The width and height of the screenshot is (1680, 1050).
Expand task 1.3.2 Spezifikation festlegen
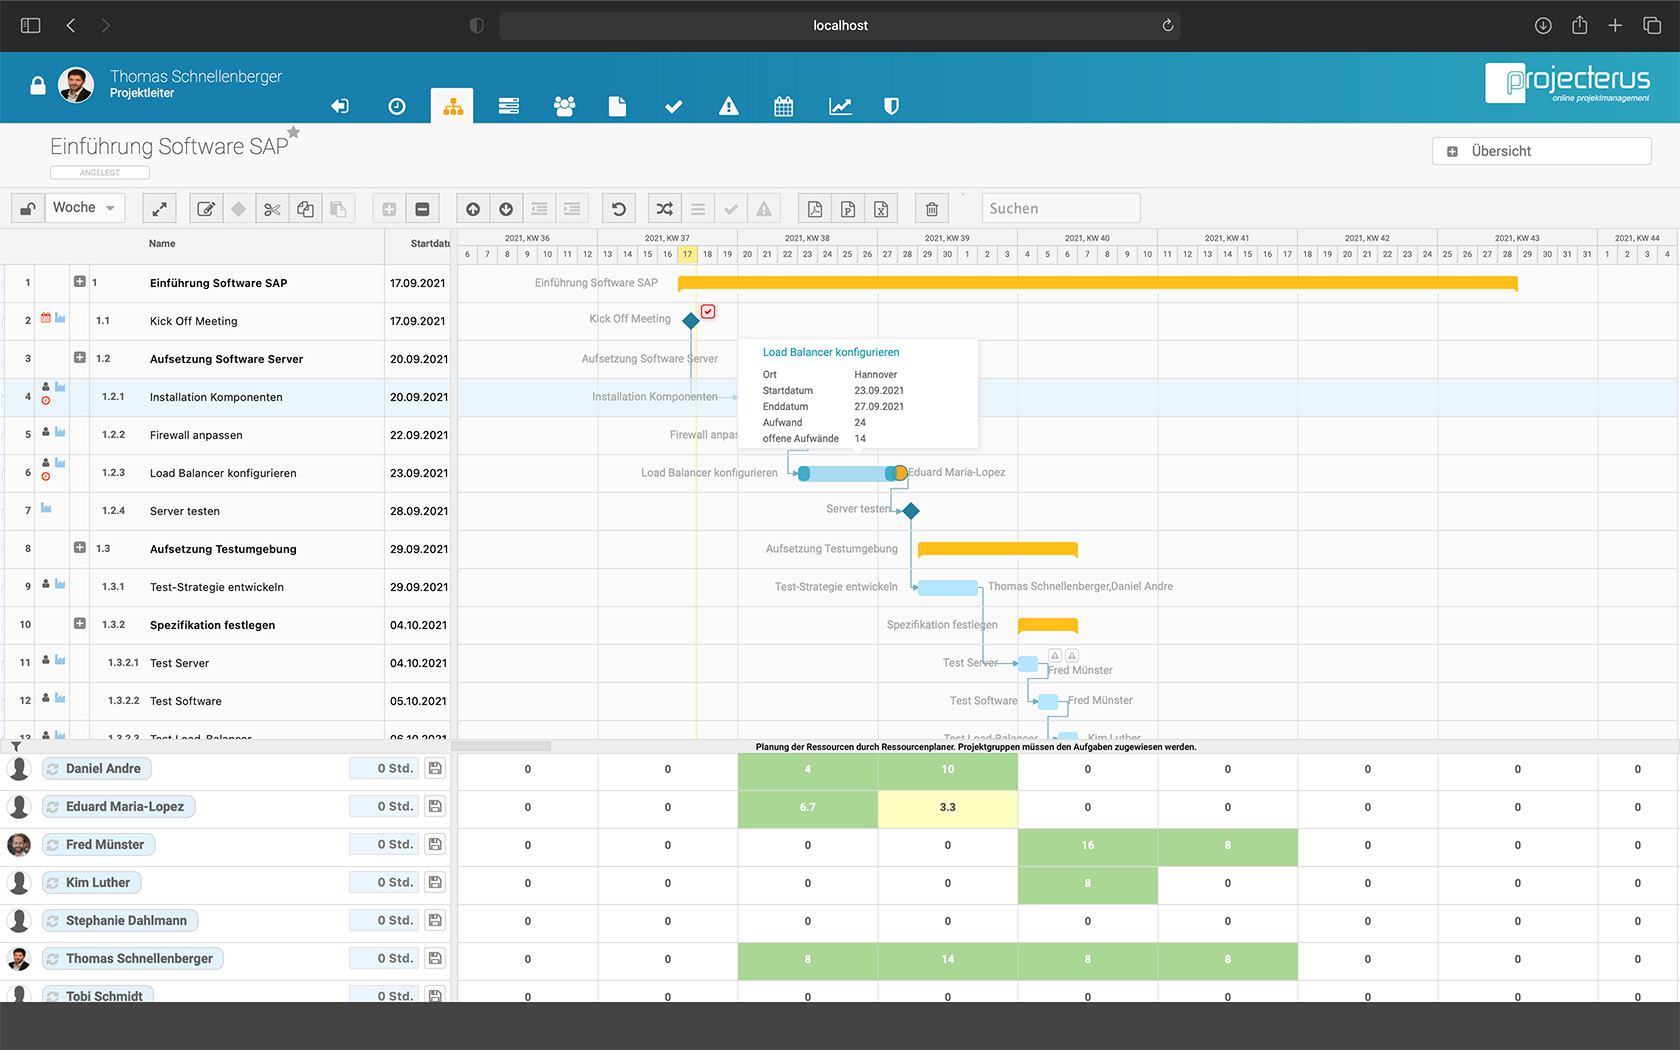click(80, 623)
